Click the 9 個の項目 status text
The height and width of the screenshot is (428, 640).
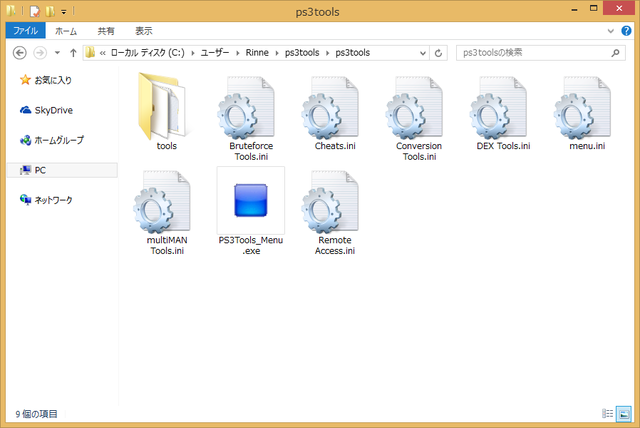(36, 414)
